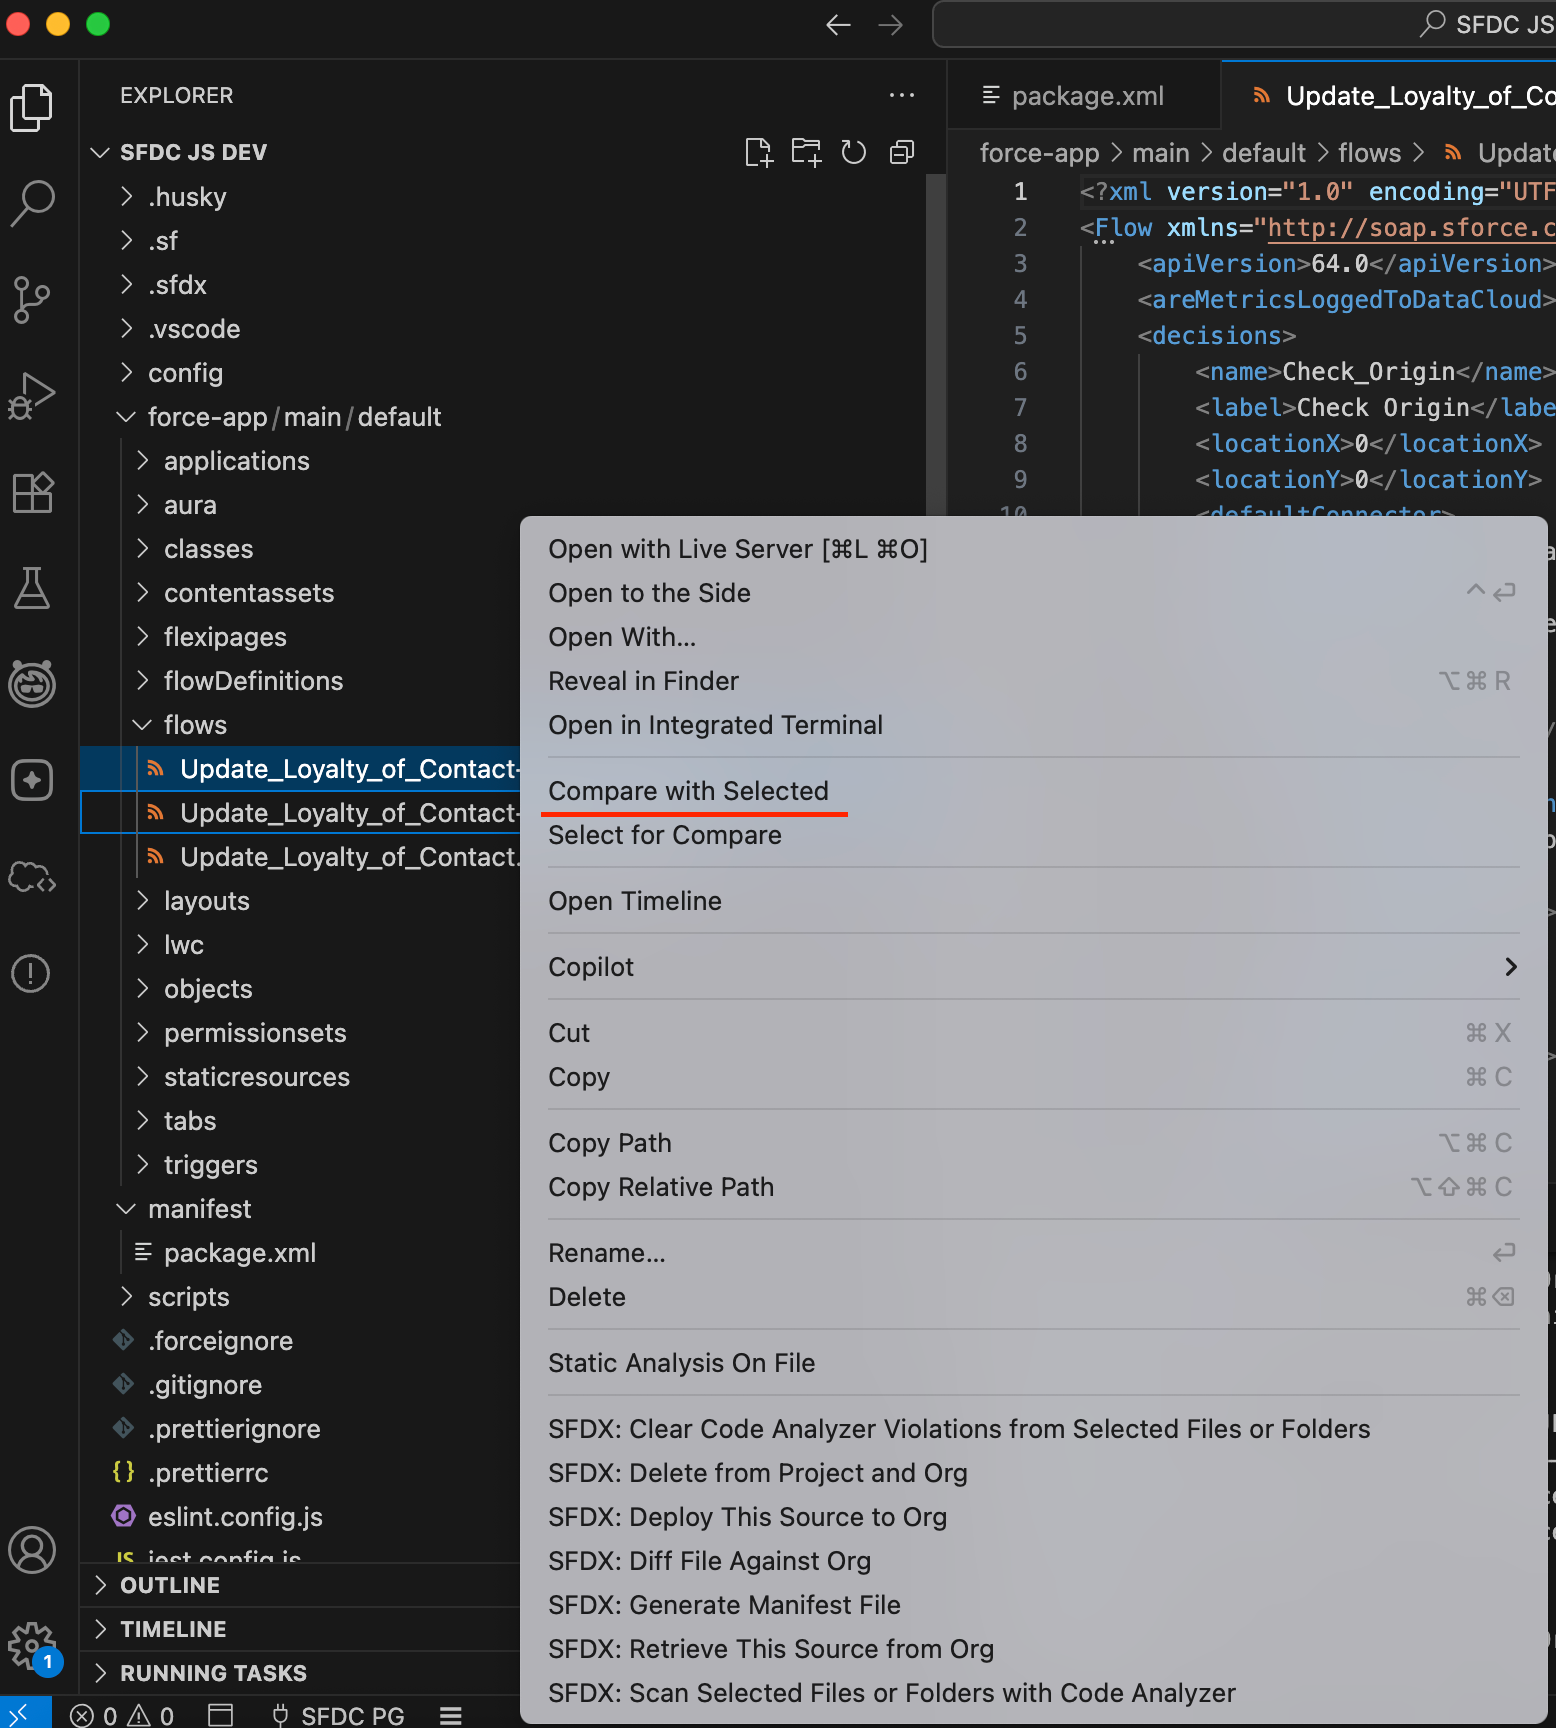The image size is (1556, 1728).
Task: Click the flows breadcrumb segment
Action: pyautogui.click(x=1369, y=153)
